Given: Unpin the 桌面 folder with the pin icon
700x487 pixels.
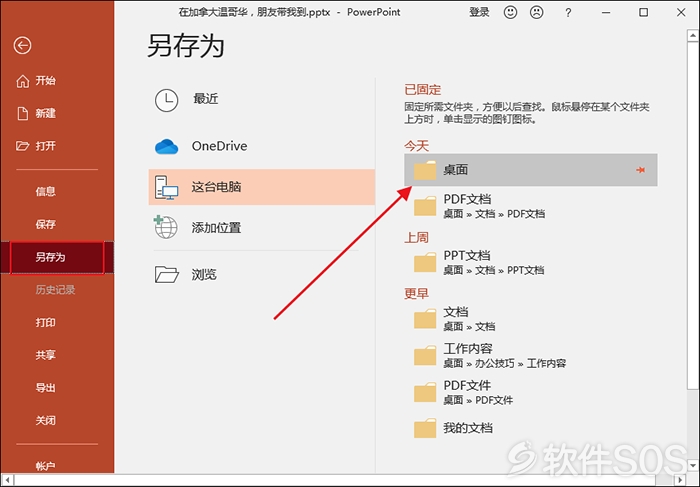Looking at the screenshot, I should (641, 170).
